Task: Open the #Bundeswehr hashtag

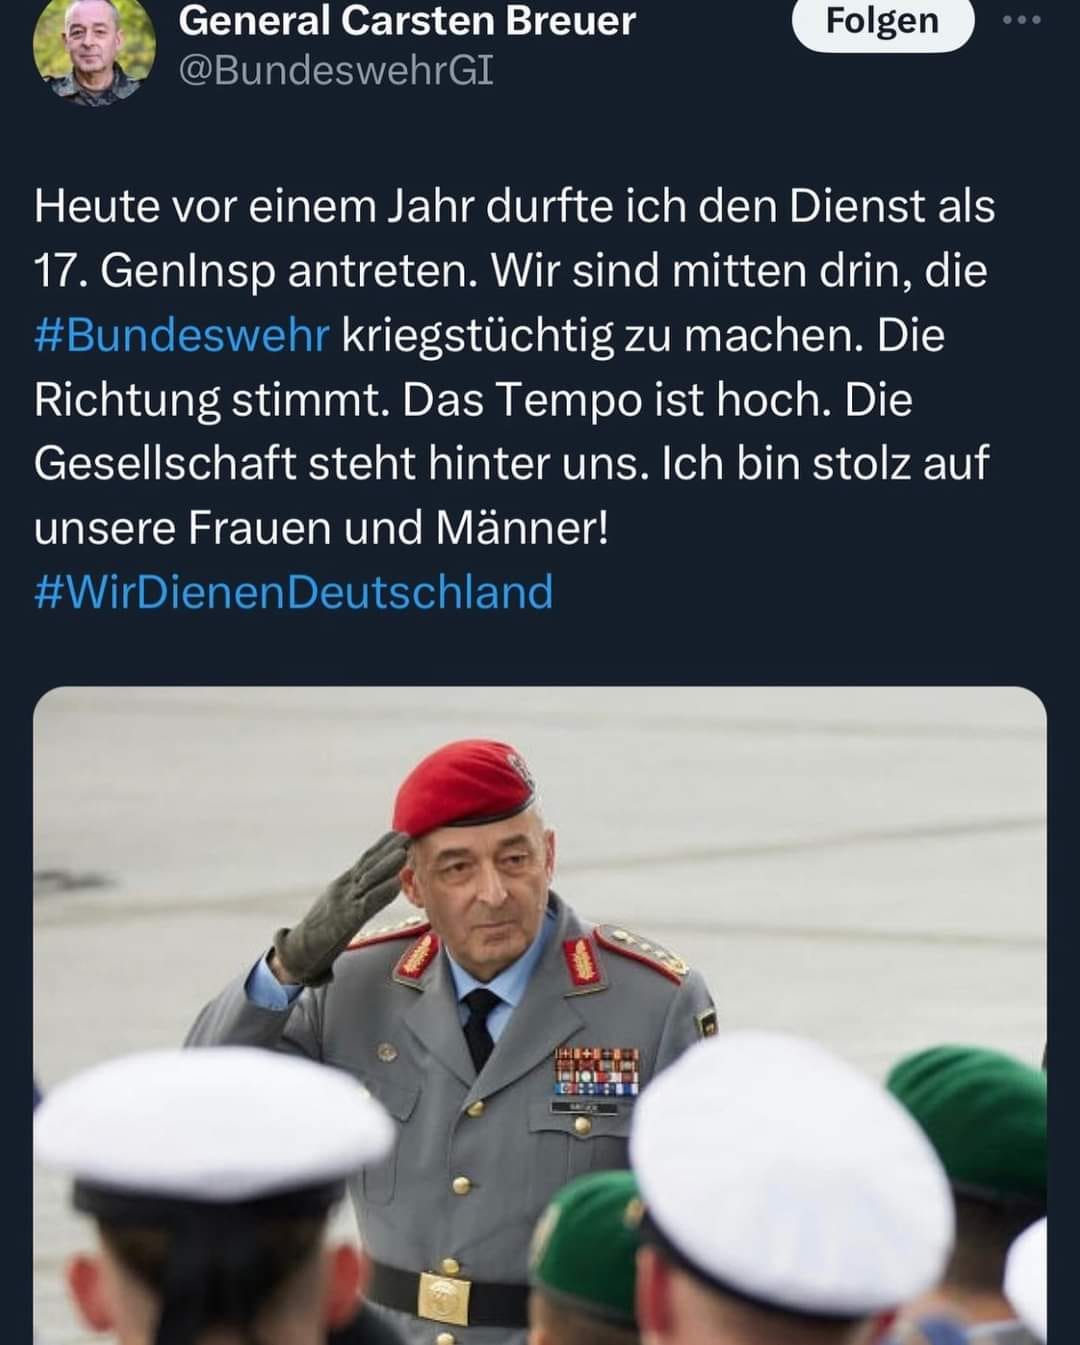Action: coord(181,335)
